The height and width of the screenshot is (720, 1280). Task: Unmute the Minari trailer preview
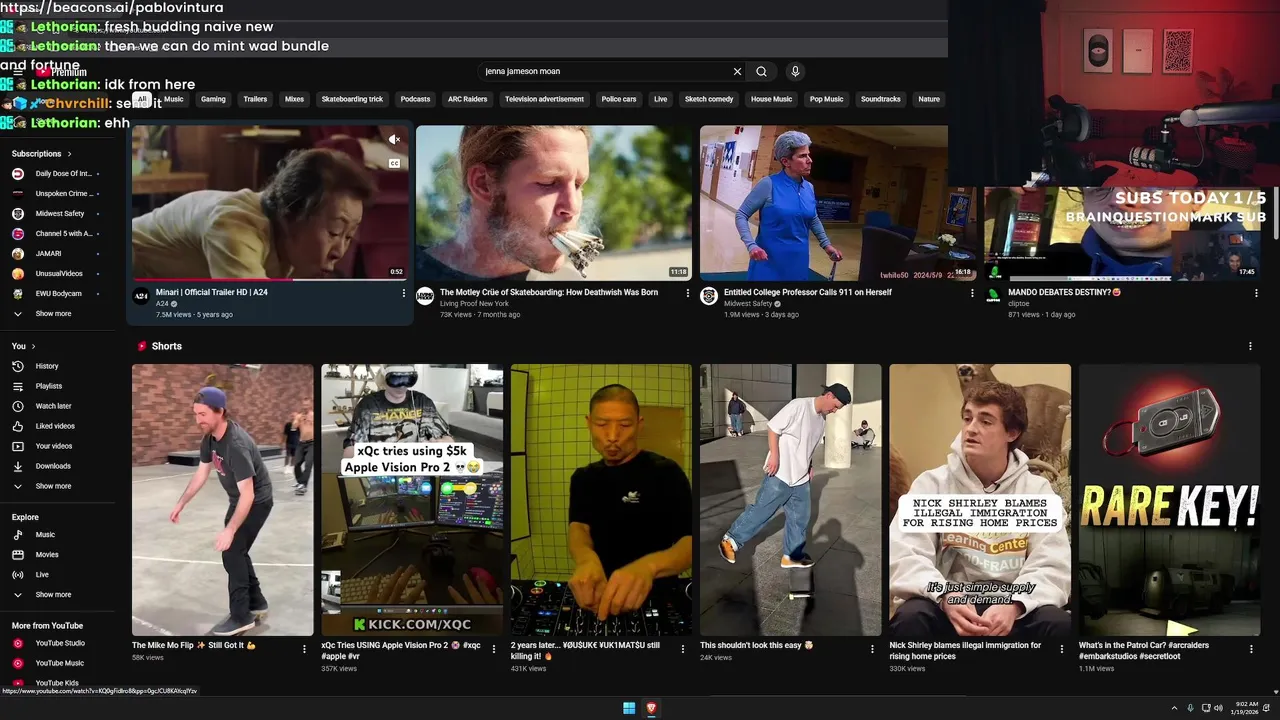(394, 139)
